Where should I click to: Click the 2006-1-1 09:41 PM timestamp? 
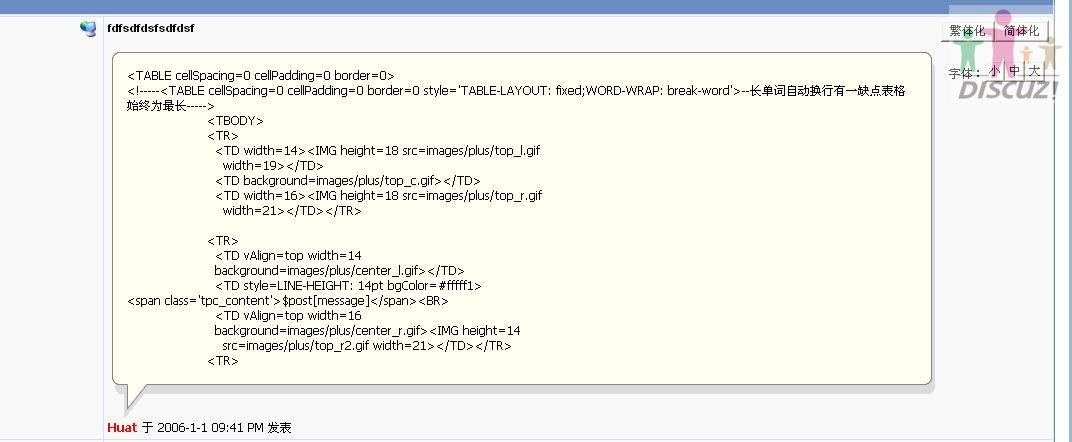(211, 428)
